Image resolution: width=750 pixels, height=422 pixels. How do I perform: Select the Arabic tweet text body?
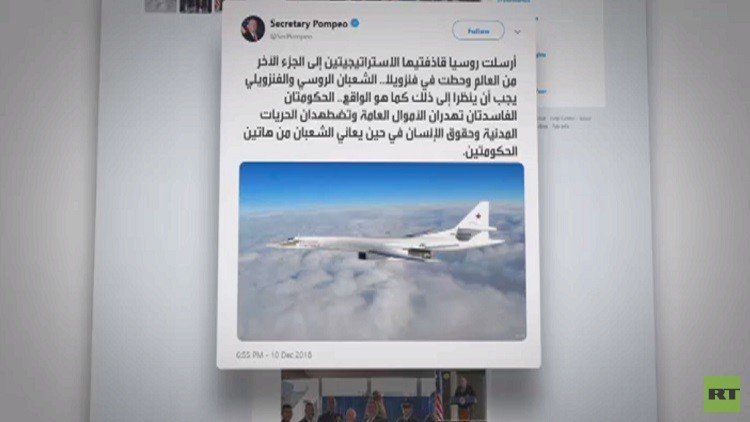(x=380, y=106)
